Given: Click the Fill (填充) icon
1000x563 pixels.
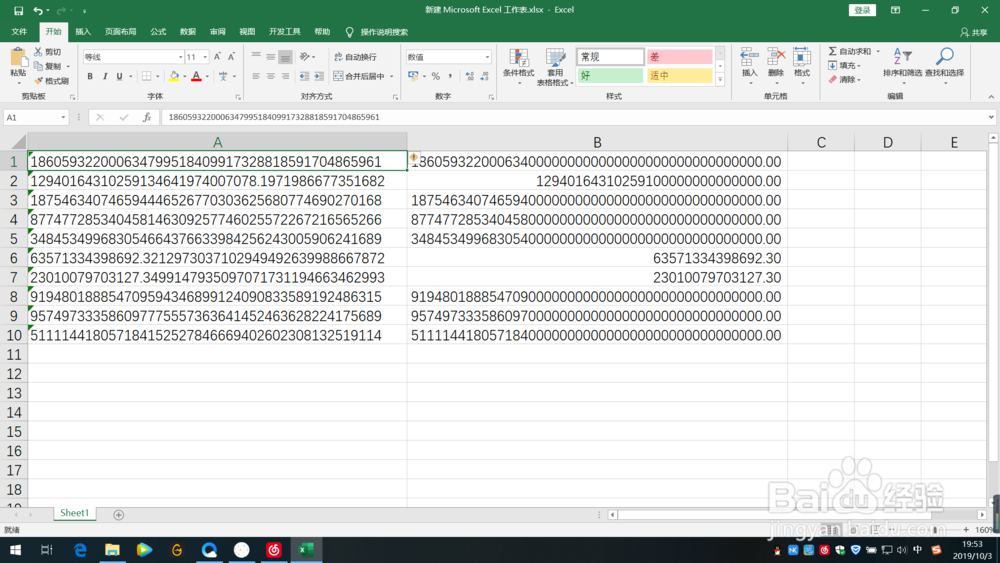Looking at the screenshot, I should pyautogui.click(x=832, y=66).
